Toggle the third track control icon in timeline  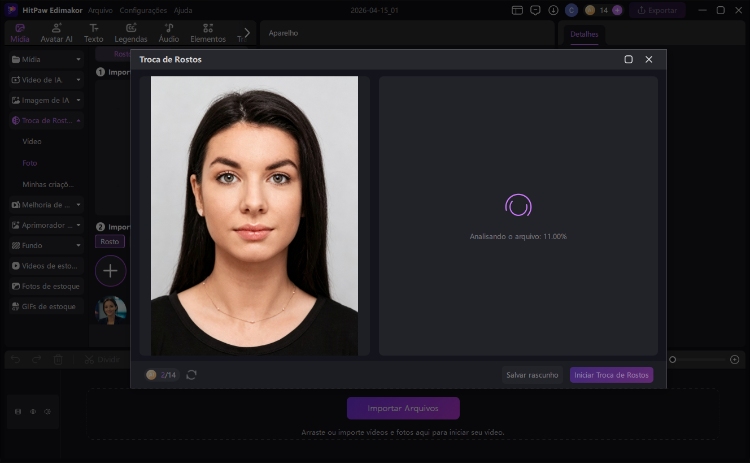47,411
